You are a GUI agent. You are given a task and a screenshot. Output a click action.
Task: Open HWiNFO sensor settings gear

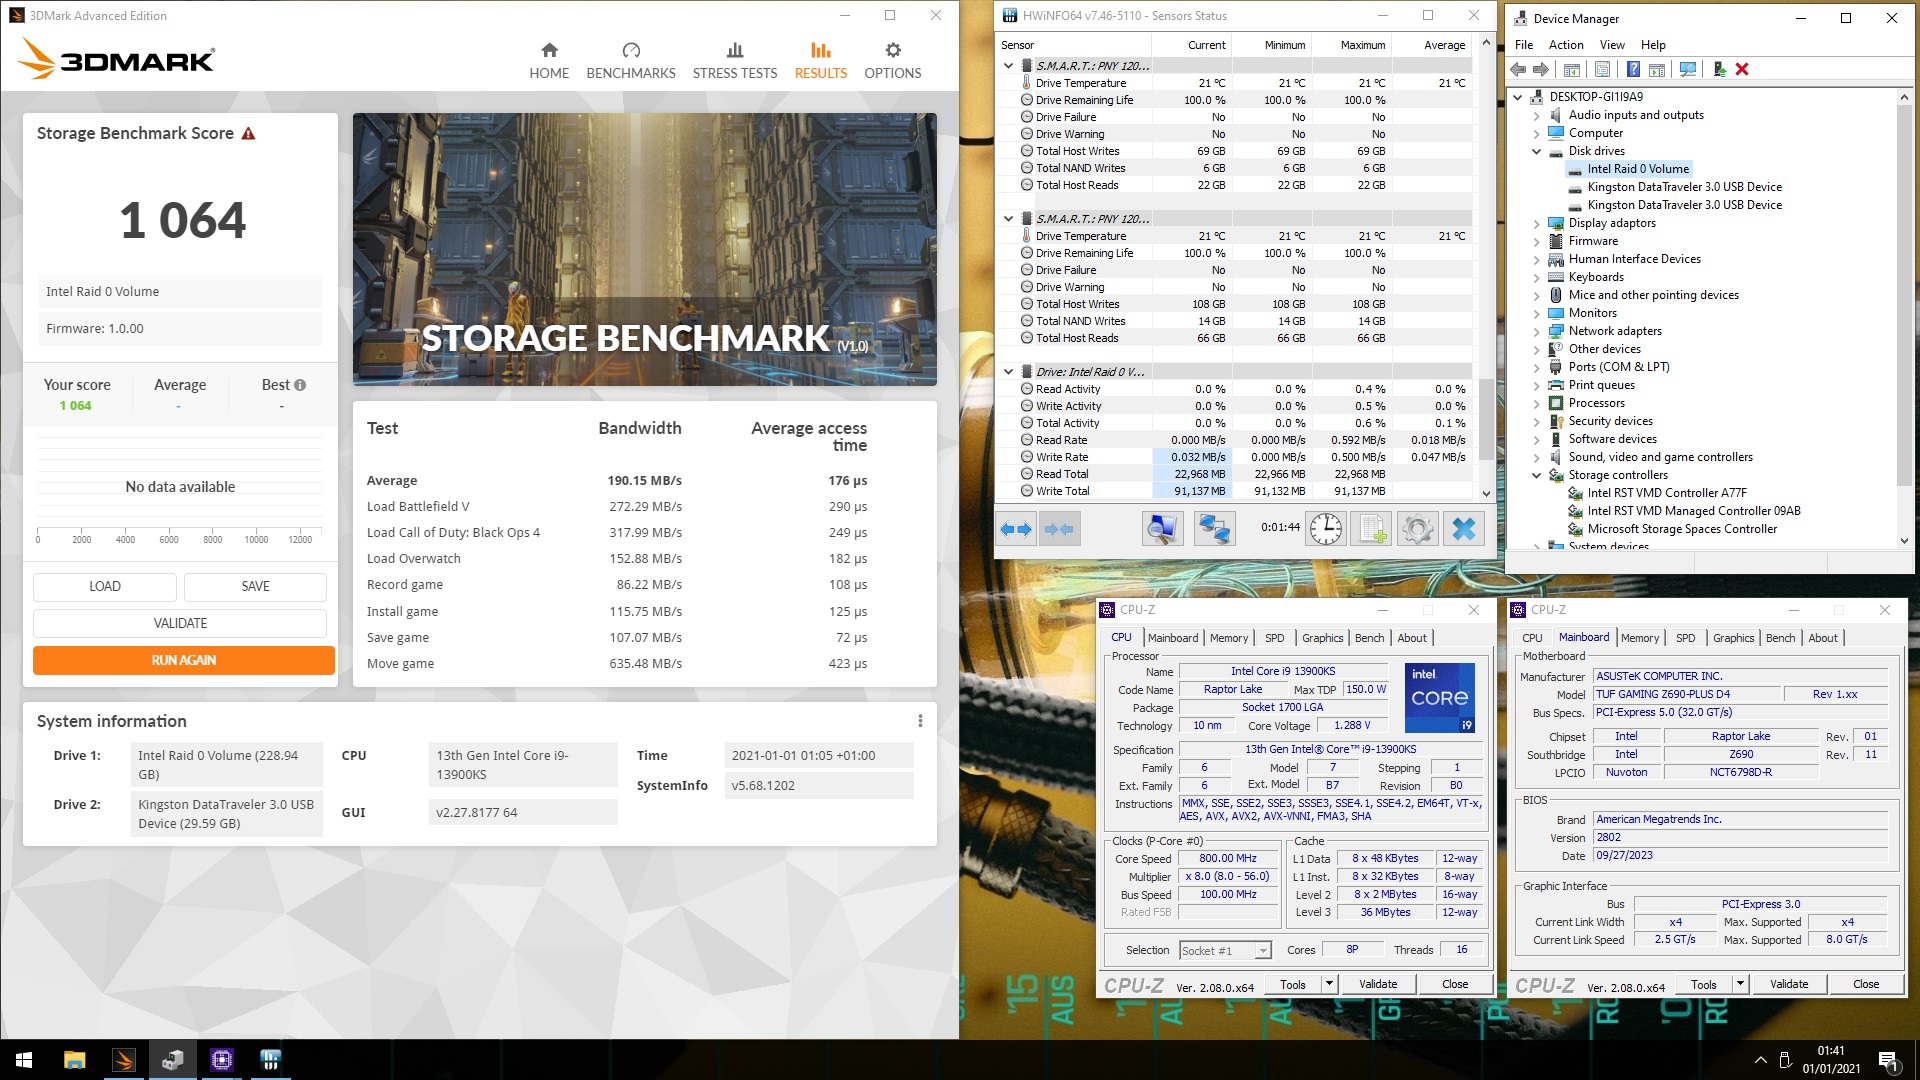click(x=1417, y=529)
